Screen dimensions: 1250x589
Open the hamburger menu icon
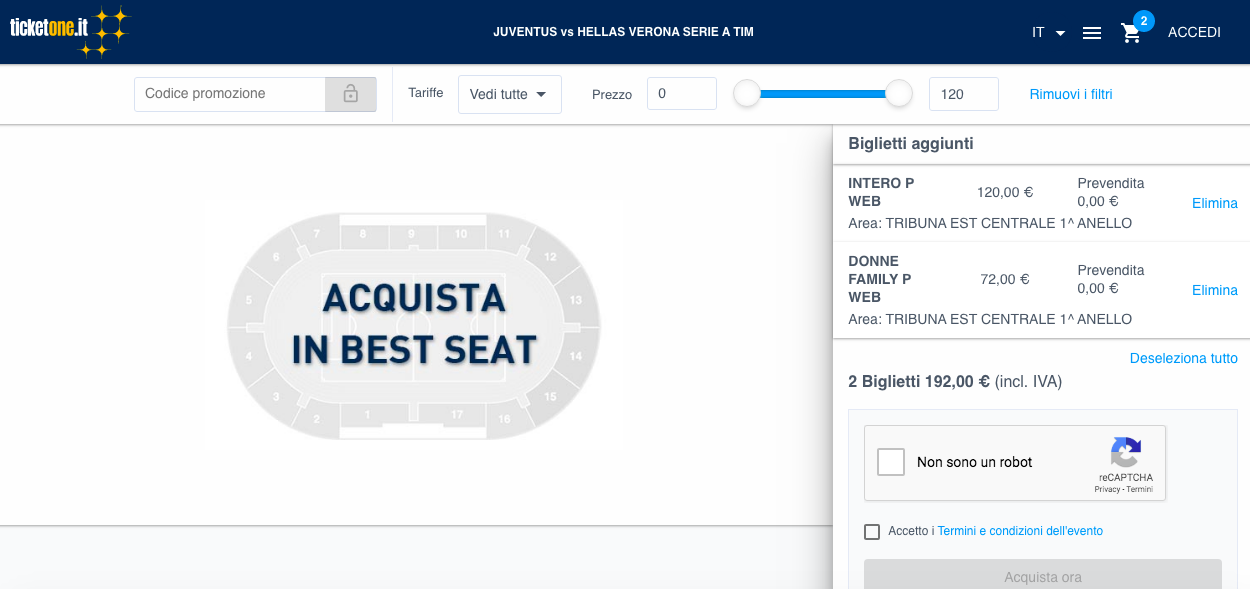pyautogui.click(x=1092, y=33)
